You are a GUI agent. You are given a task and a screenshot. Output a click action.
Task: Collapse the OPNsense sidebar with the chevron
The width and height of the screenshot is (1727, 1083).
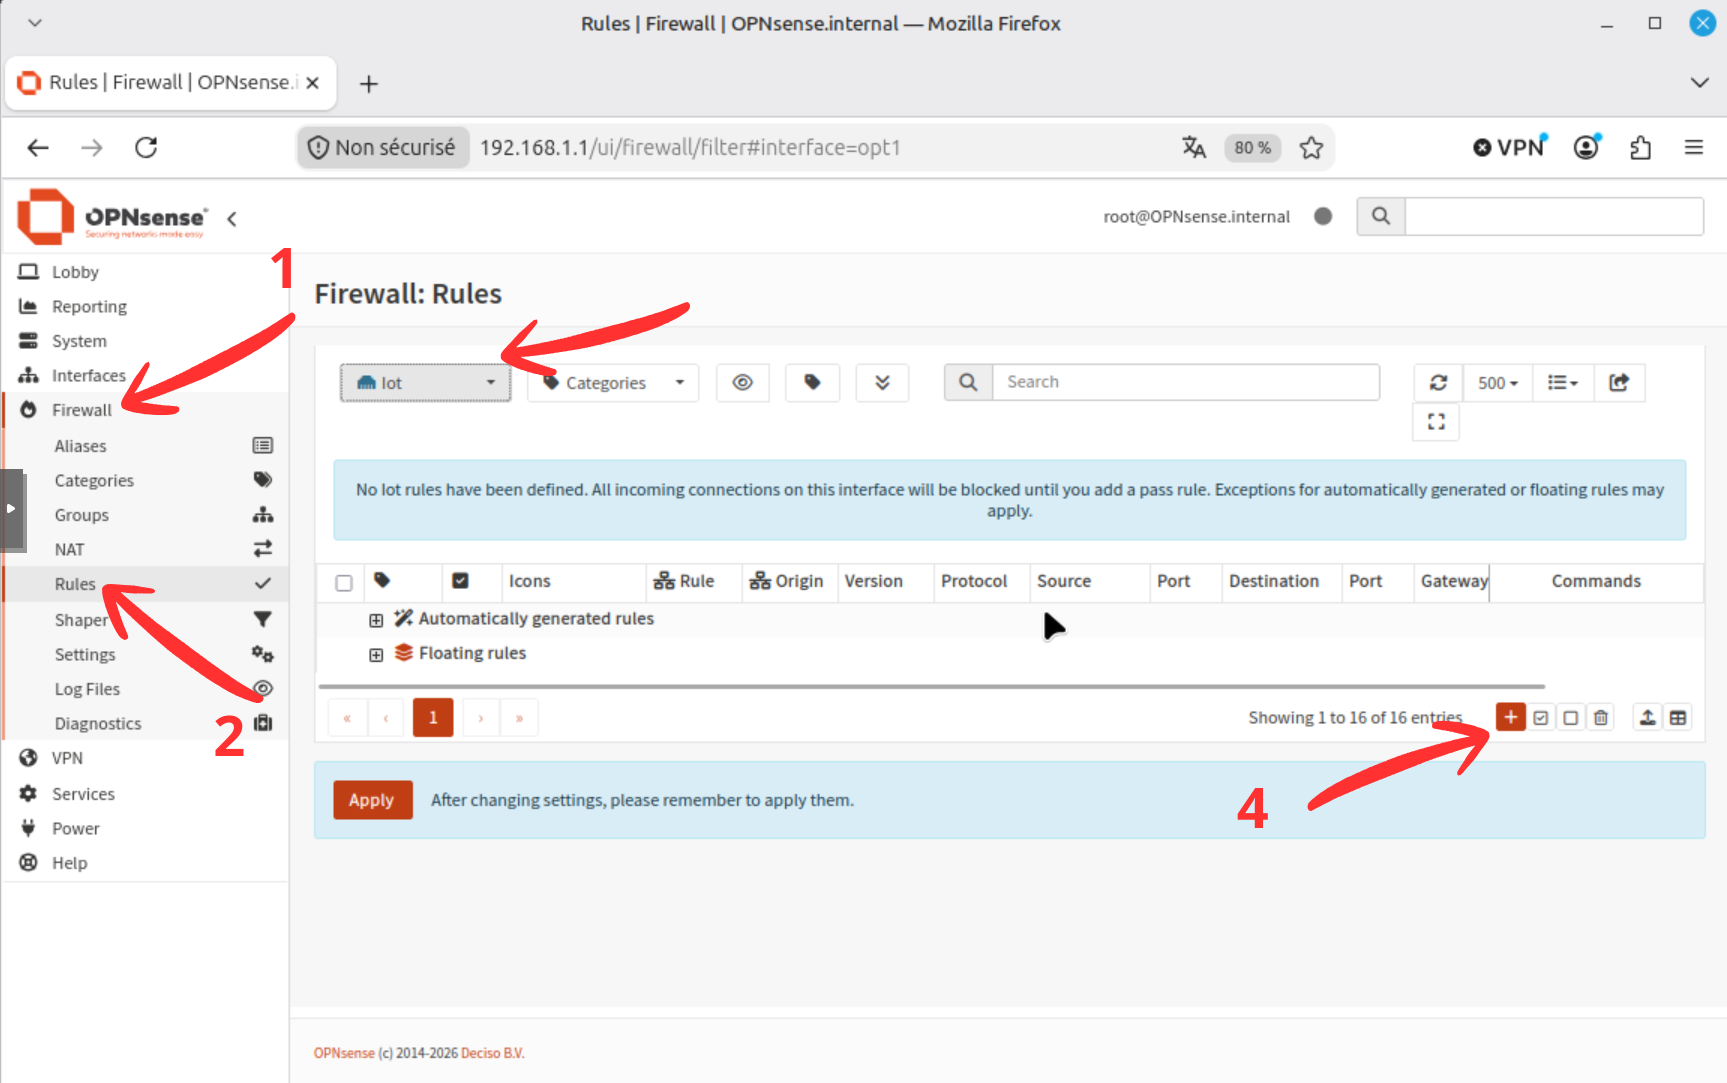[x=232, y=219]
